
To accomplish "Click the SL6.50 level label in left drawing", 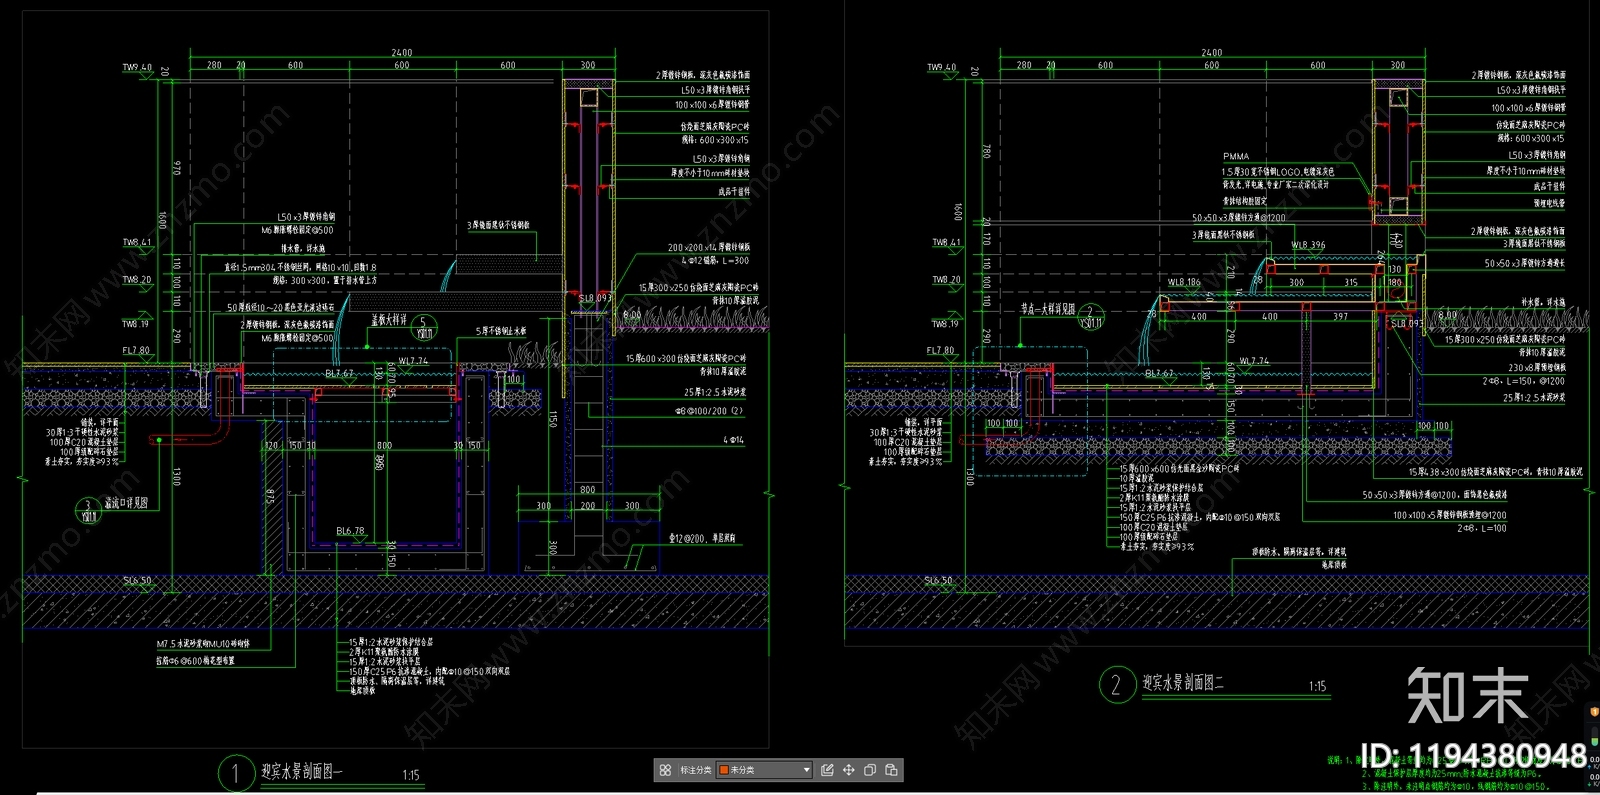I will pos(137,580).
